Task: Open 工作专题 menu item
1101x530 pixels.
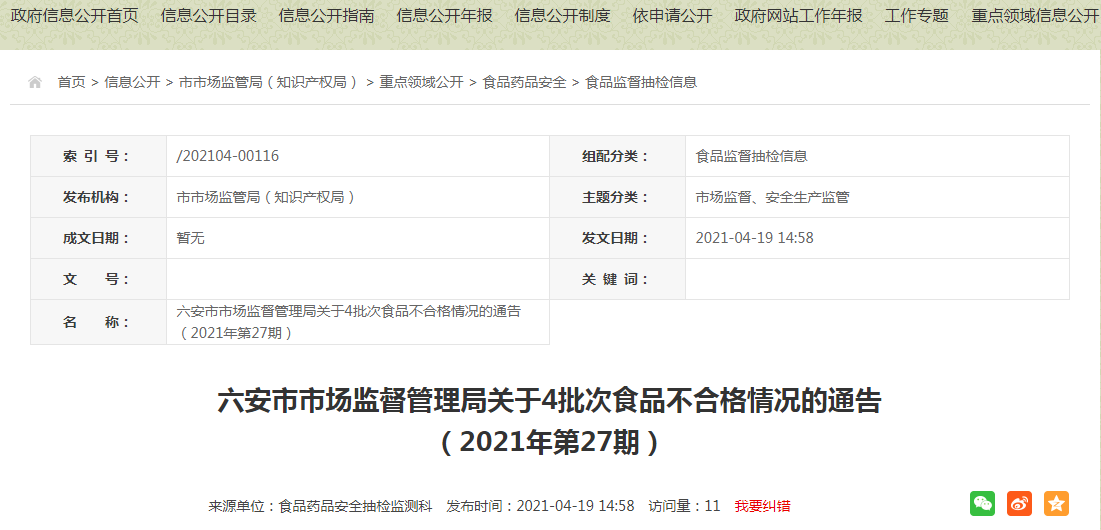Action: tap(917, 15)
